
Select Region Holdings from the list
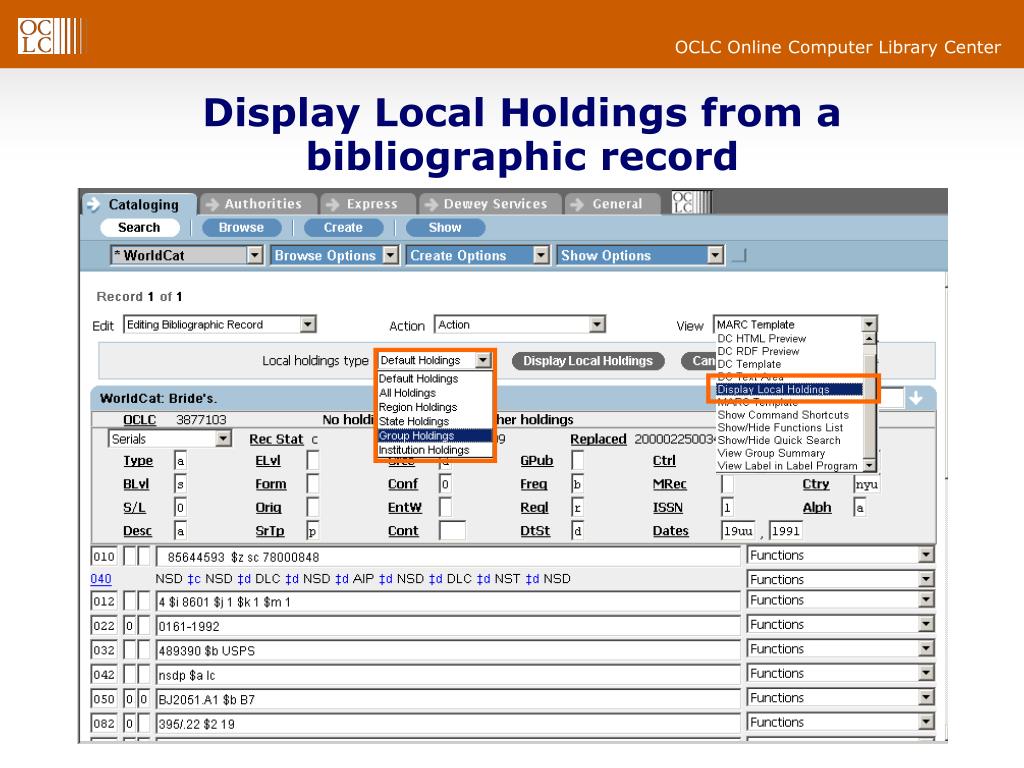click(418, 407)
